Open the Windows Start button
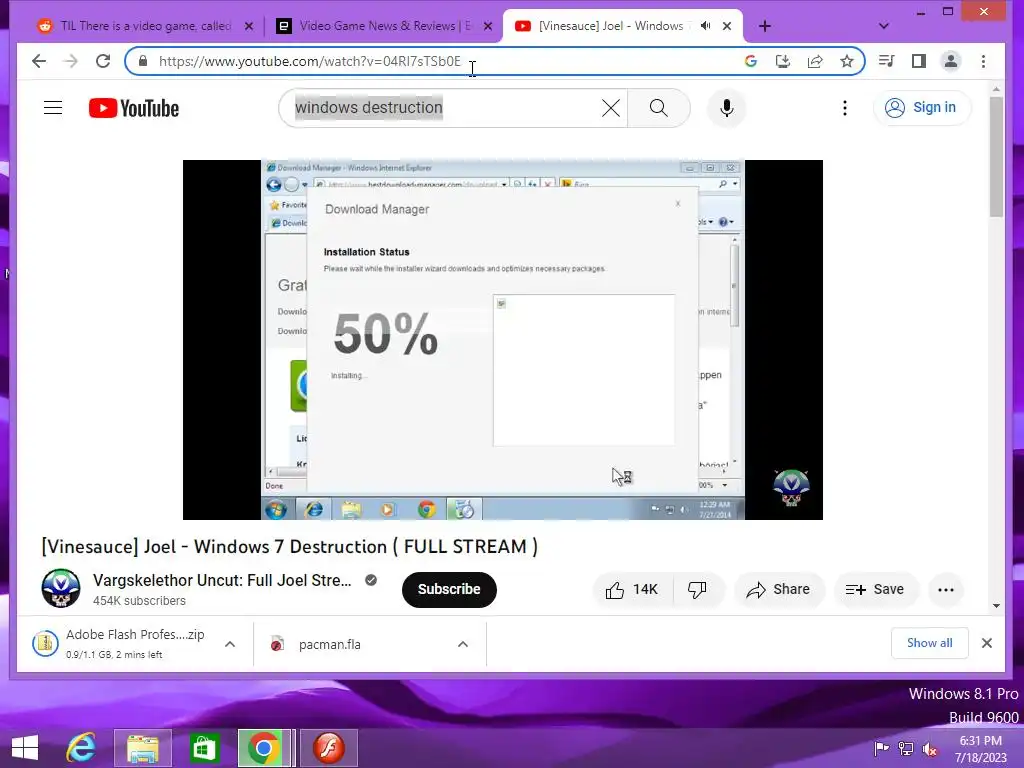1024x768 pixels. (25, 748)
